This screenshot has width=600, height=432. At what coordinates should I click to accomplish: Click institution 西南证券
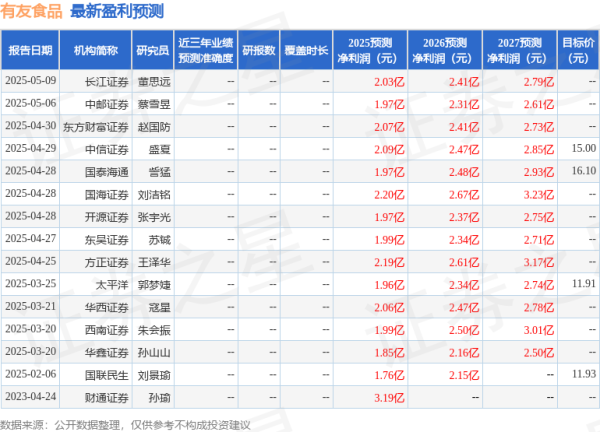[x=106, y=330]
